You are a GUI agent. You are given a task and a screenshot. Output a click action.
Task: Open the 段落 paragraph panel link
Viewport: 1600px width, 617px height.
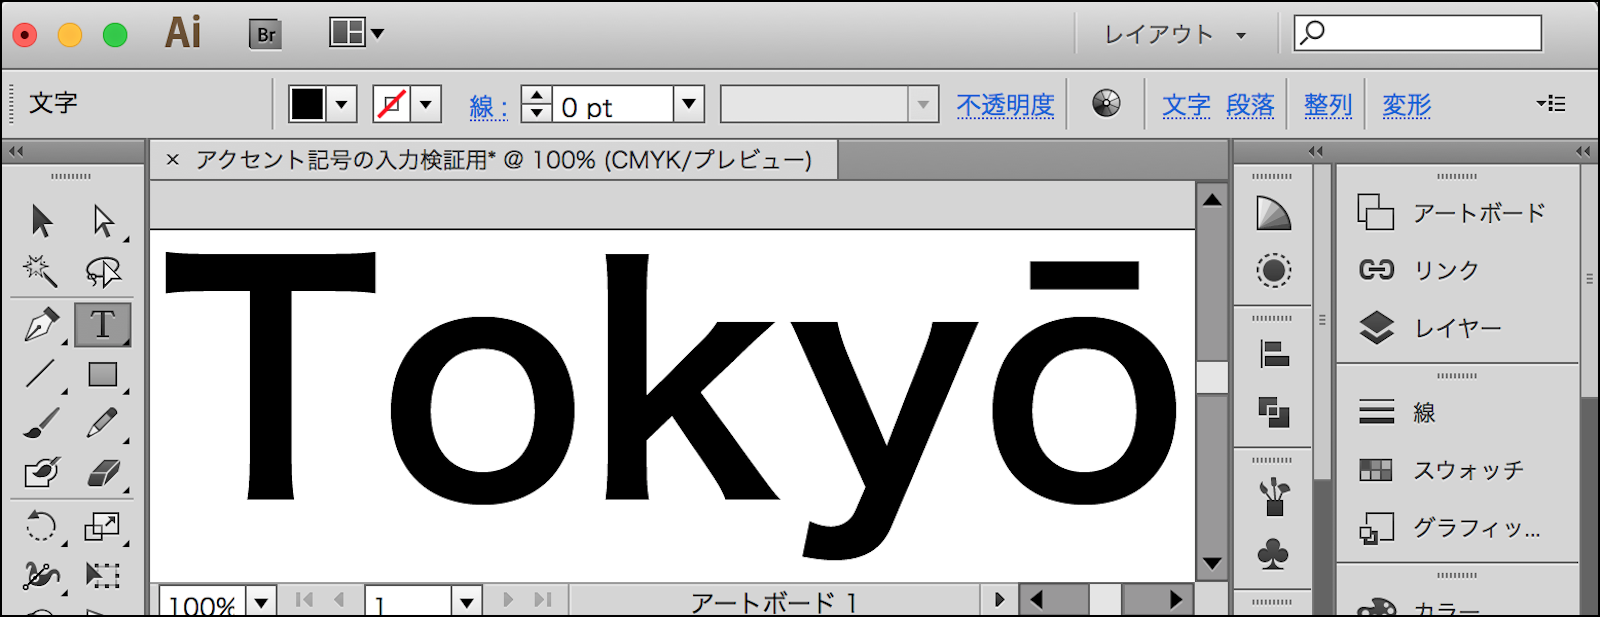coord(1250,105)
